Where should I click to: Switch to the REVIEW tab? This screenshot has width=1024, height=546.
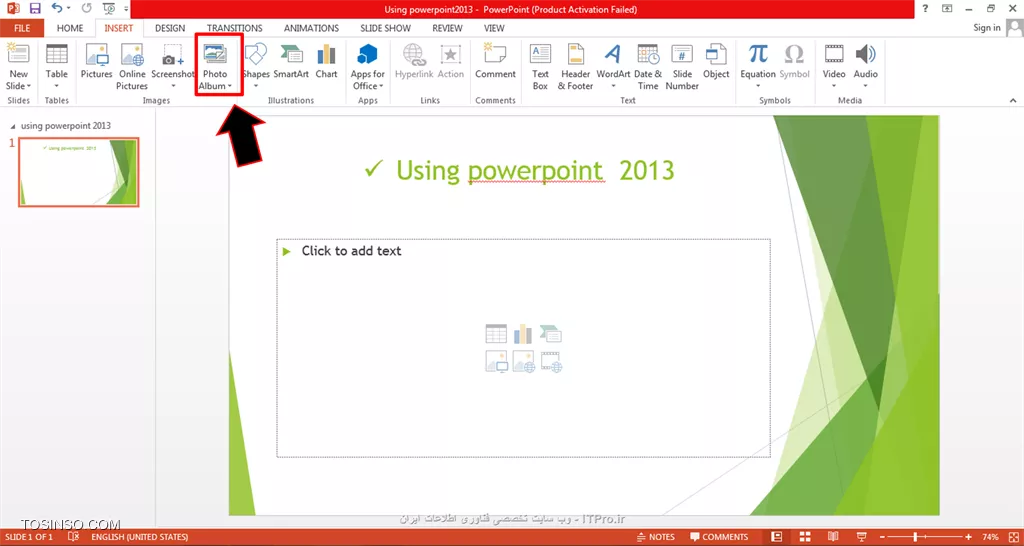[x=447, y=28]
